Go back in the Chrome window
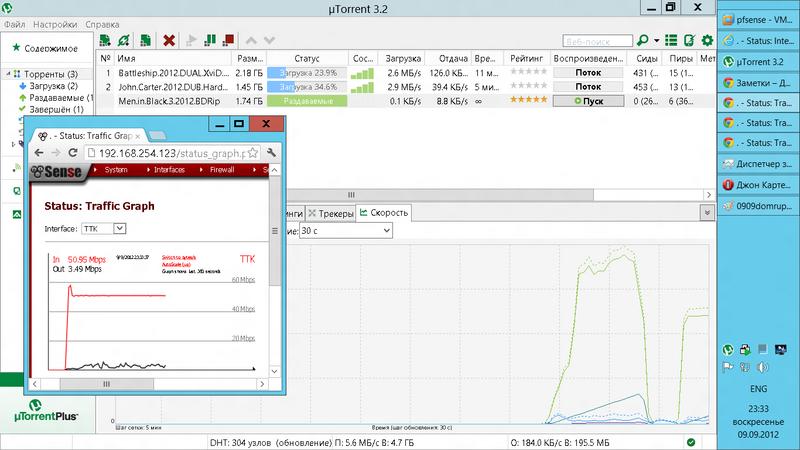This screenshot has height=450, width=800. [x=39, y=153]
